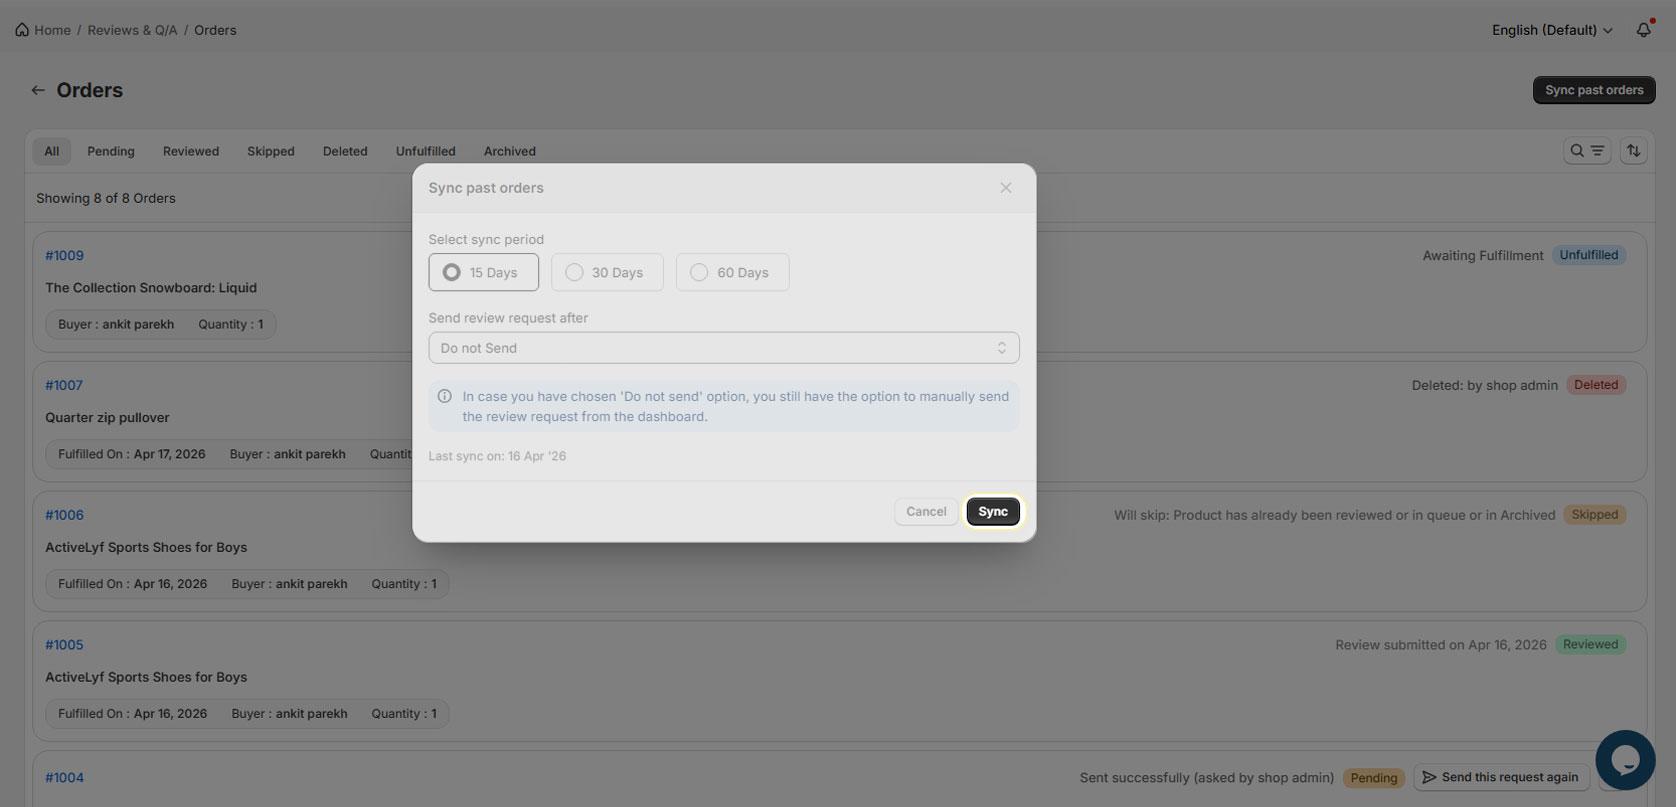Click the Home breadcrumb text
The height and width of the screenshot is (807, 1676).
(52, 30)
